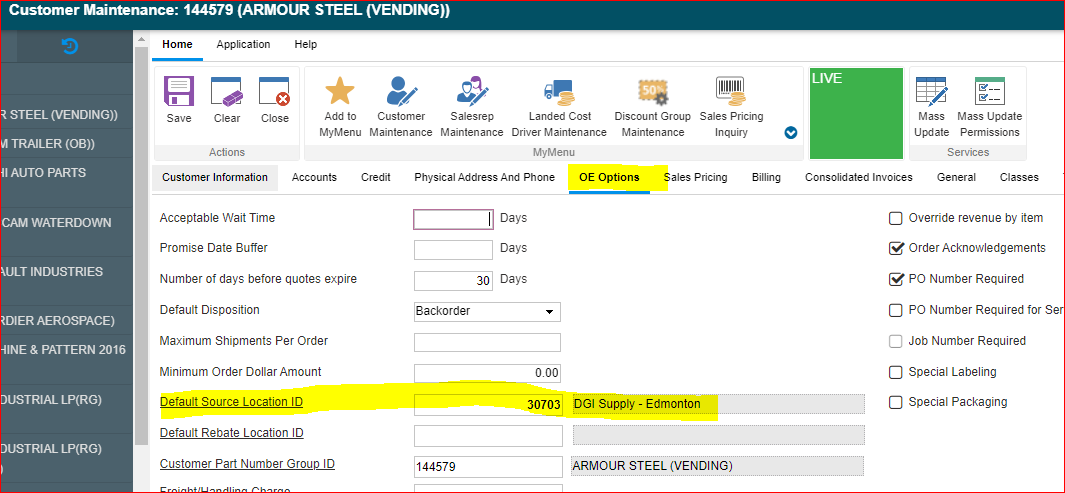Click Add to MyMenu star icon
This screenshot has width=1065, height=493.
[340, 93]
